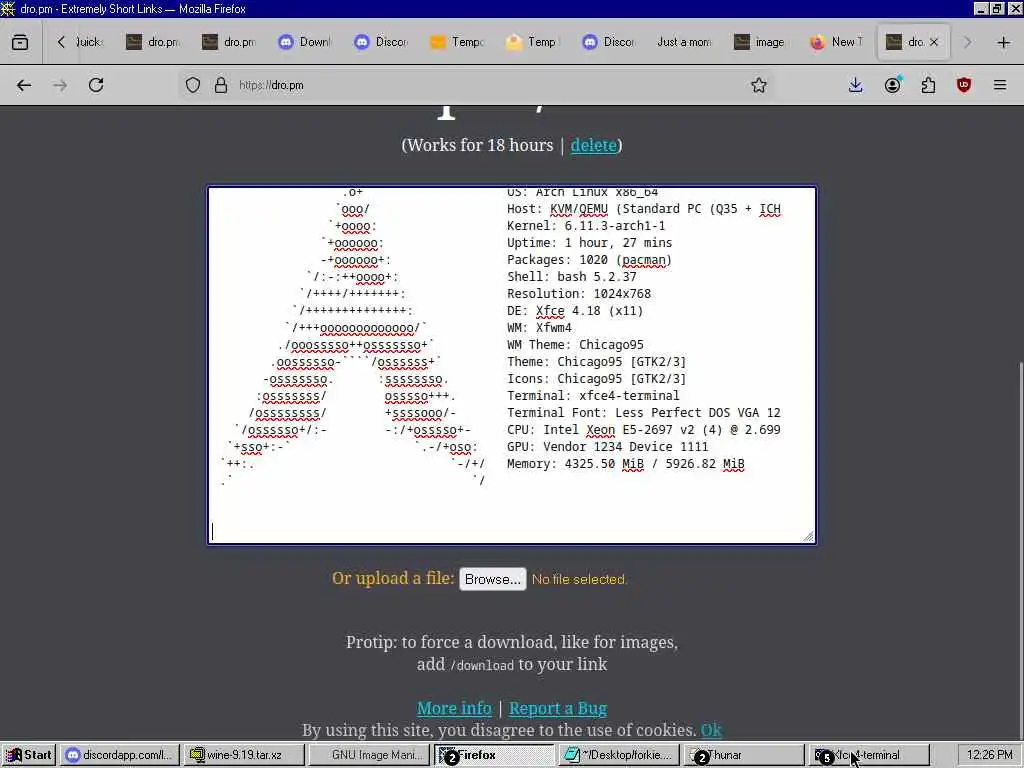The width and height of the screenshot is (1024, 768).
Task: Accept cookie notice with Ok link
Action: [711, 730]
